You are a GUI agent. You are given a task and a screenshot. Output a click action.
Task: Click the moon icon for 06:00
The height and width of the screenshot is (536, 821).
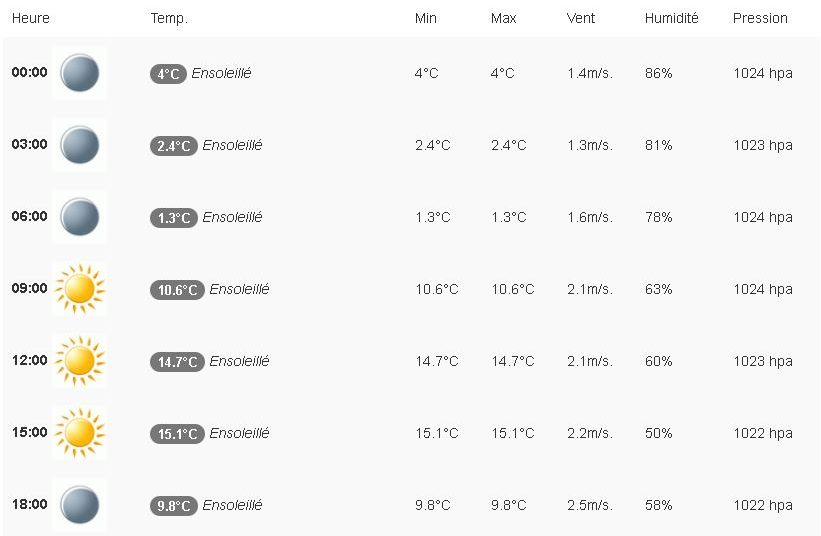point(79,217)
